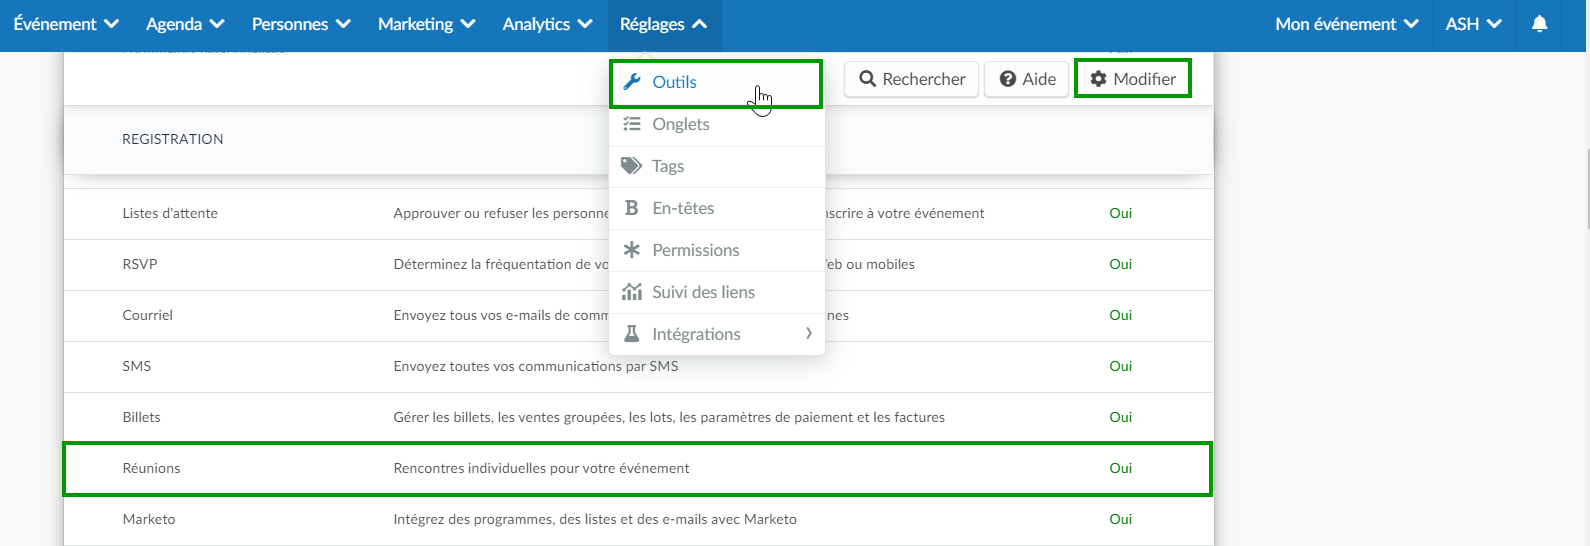Open the Mon événement dropdown
This screenshot has width=1590, height=546.
(x=1347, y=24)
